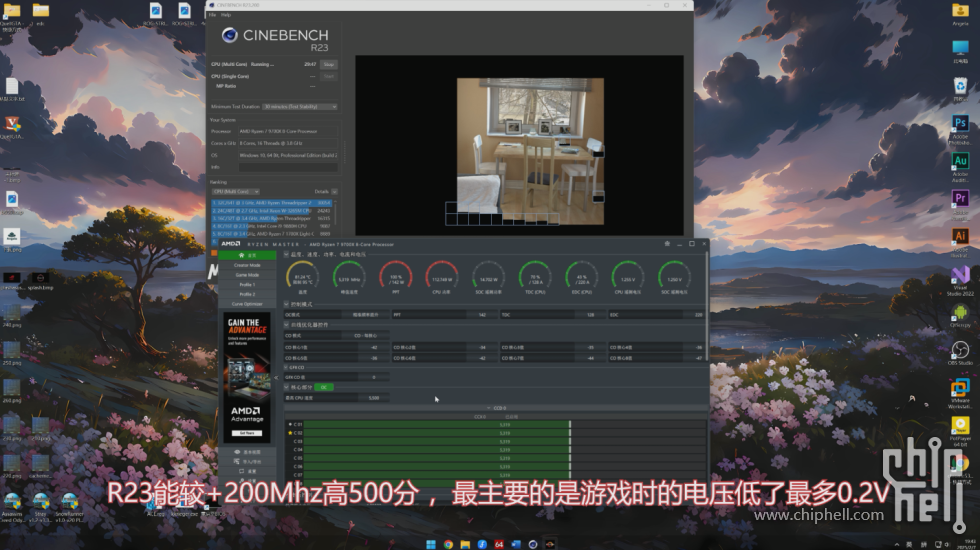
Task: Collapse the curve optimizer control section
Action: (287, 325)
